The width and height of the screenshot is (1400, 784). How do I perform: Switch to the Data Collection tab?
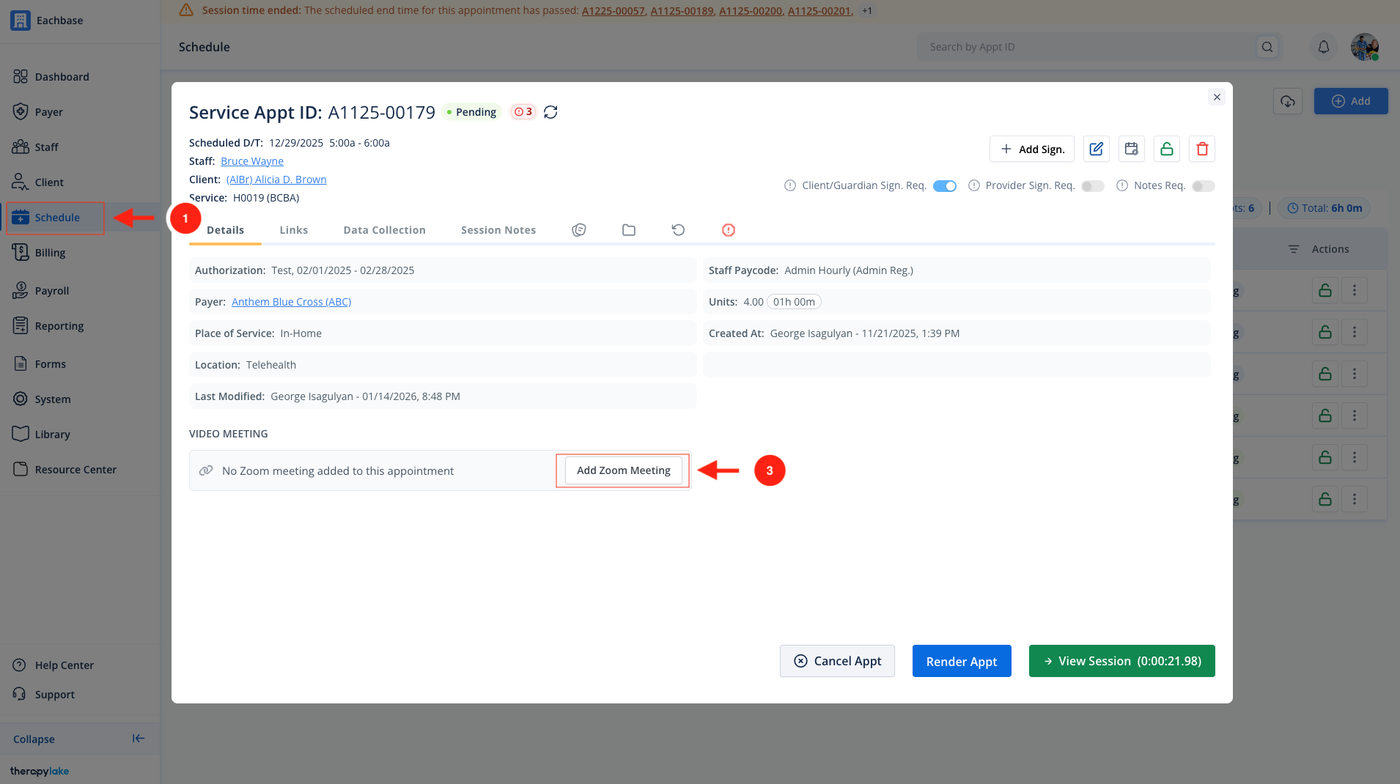[x=384, y=230]
